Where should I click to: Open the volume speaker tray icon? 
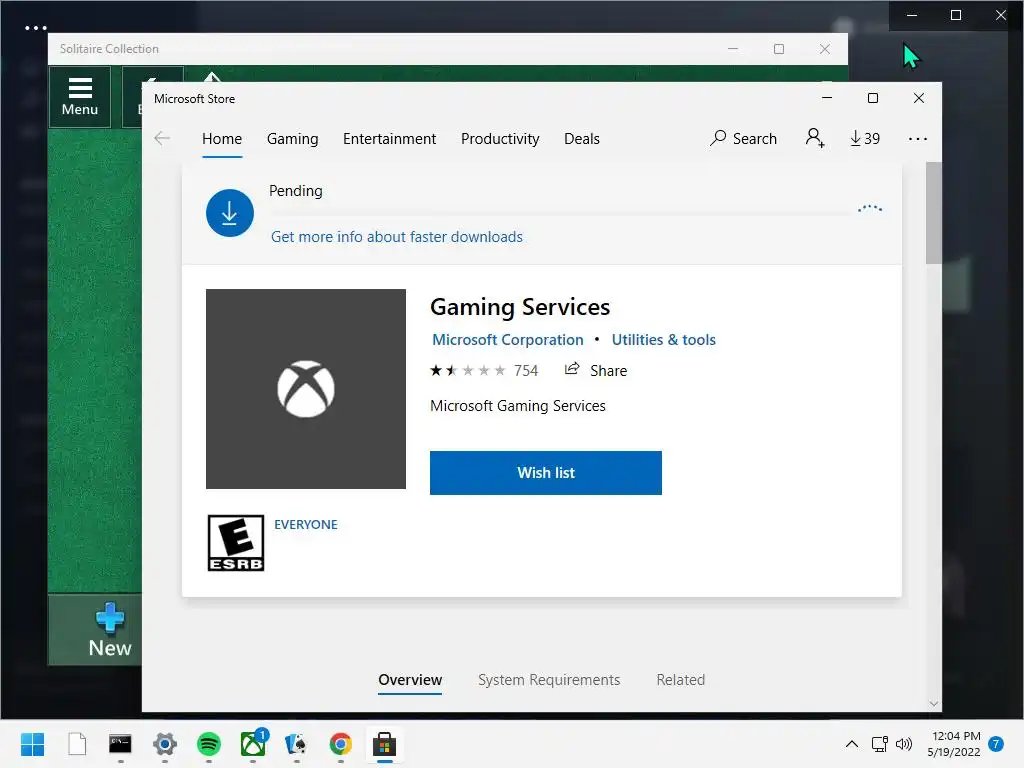(x=904, y=744)
